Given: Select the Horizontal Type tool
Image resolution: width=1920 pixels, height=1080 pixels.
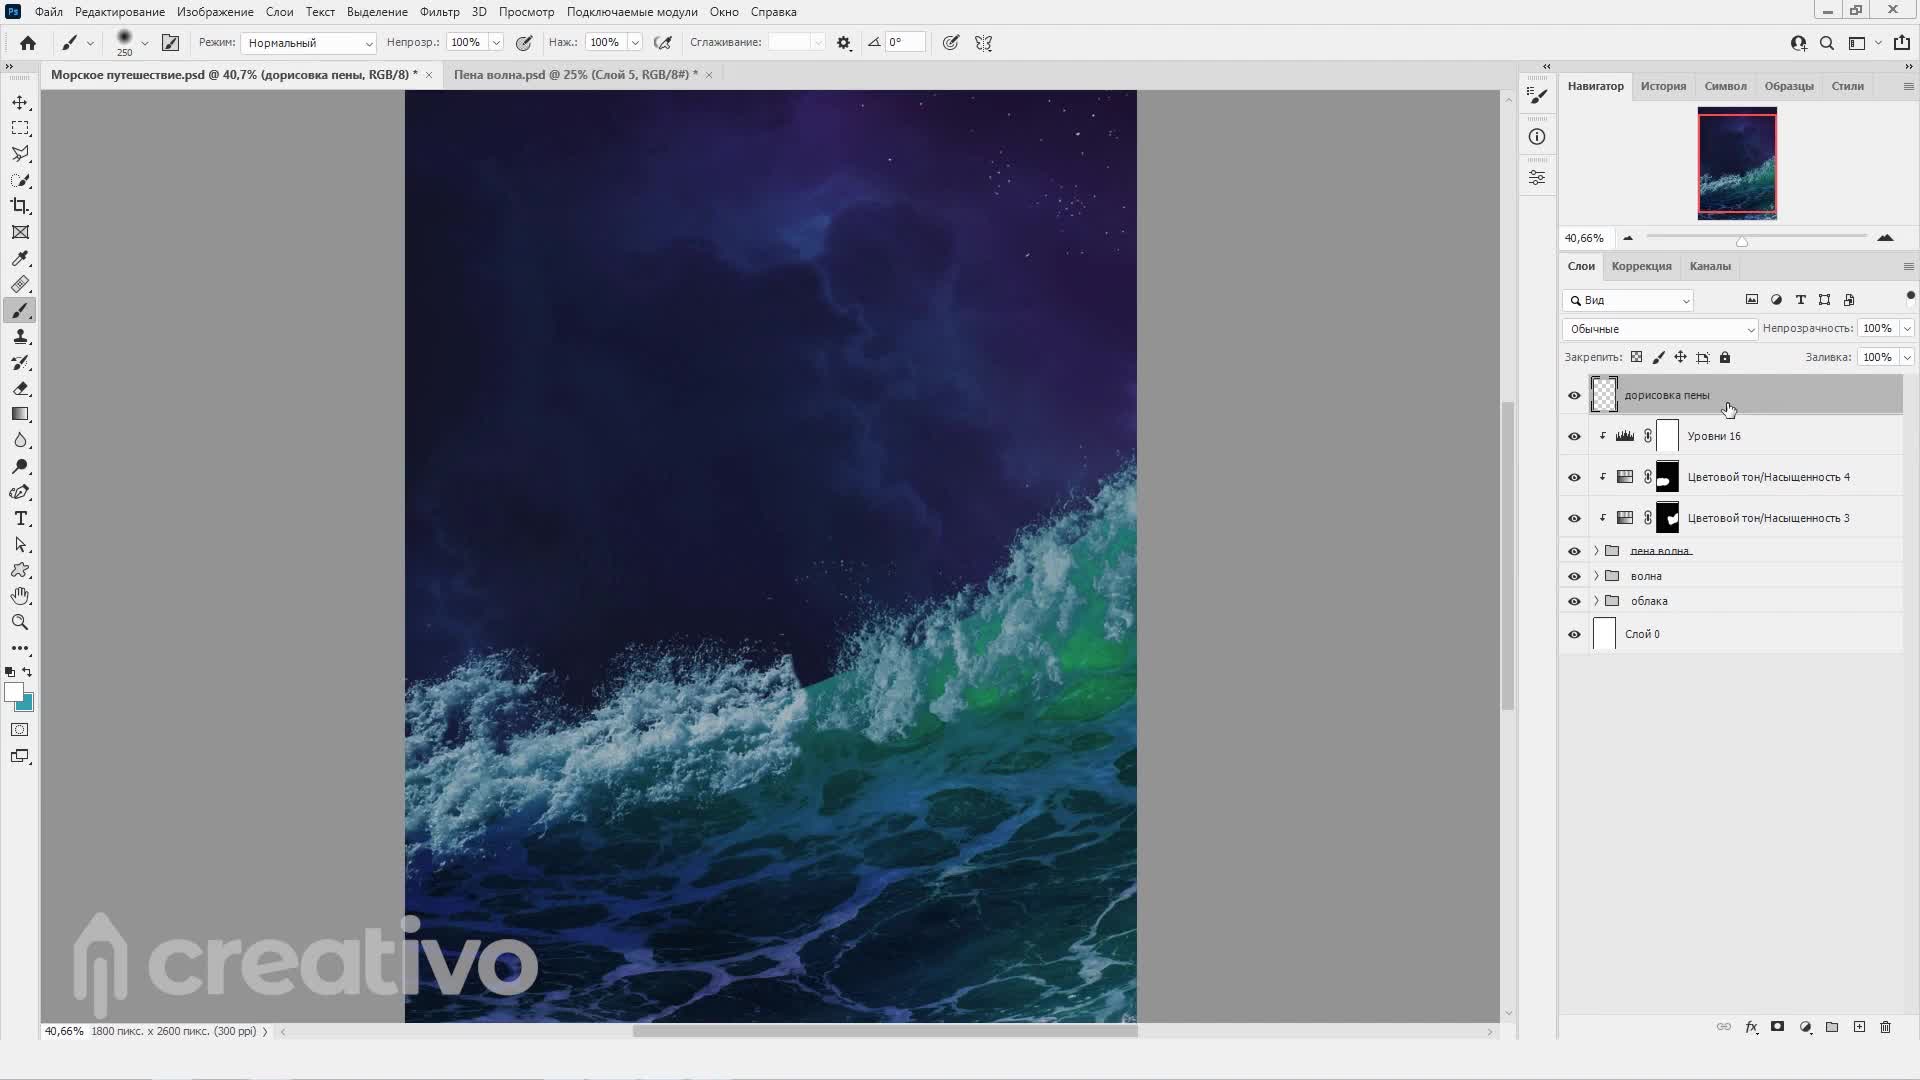Looking at the screenshot, I should [x=20, y=519].
